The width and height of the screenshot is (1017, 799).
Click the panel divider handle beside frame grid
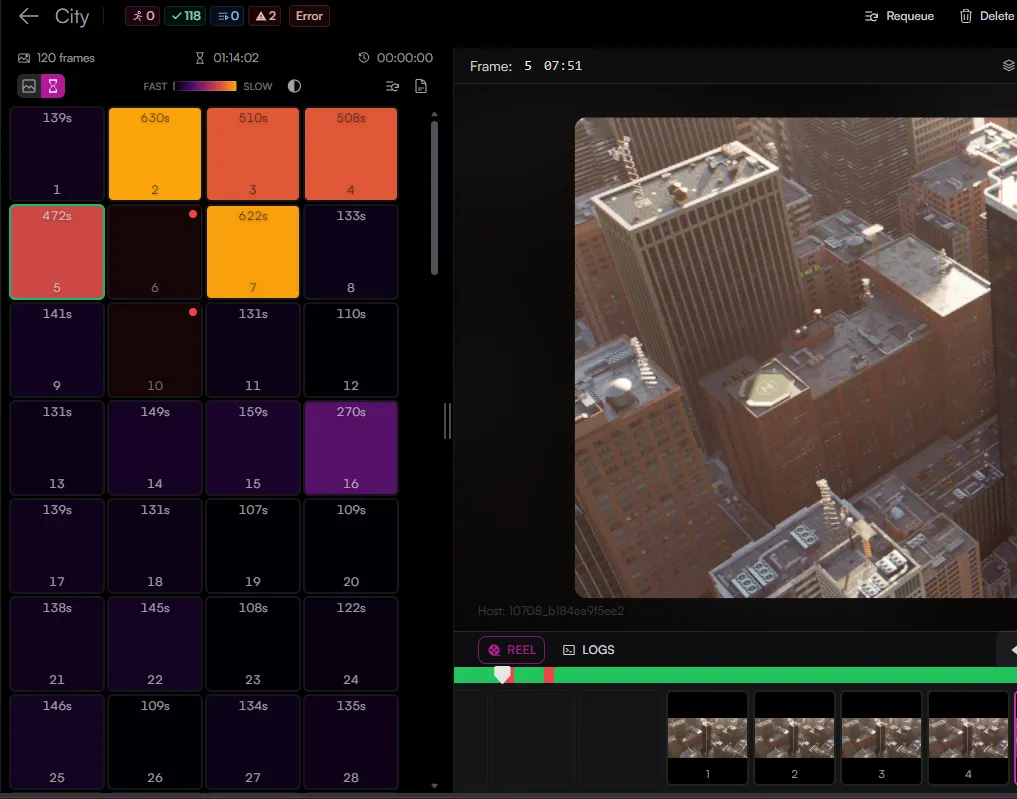click(x=447, y=421)
